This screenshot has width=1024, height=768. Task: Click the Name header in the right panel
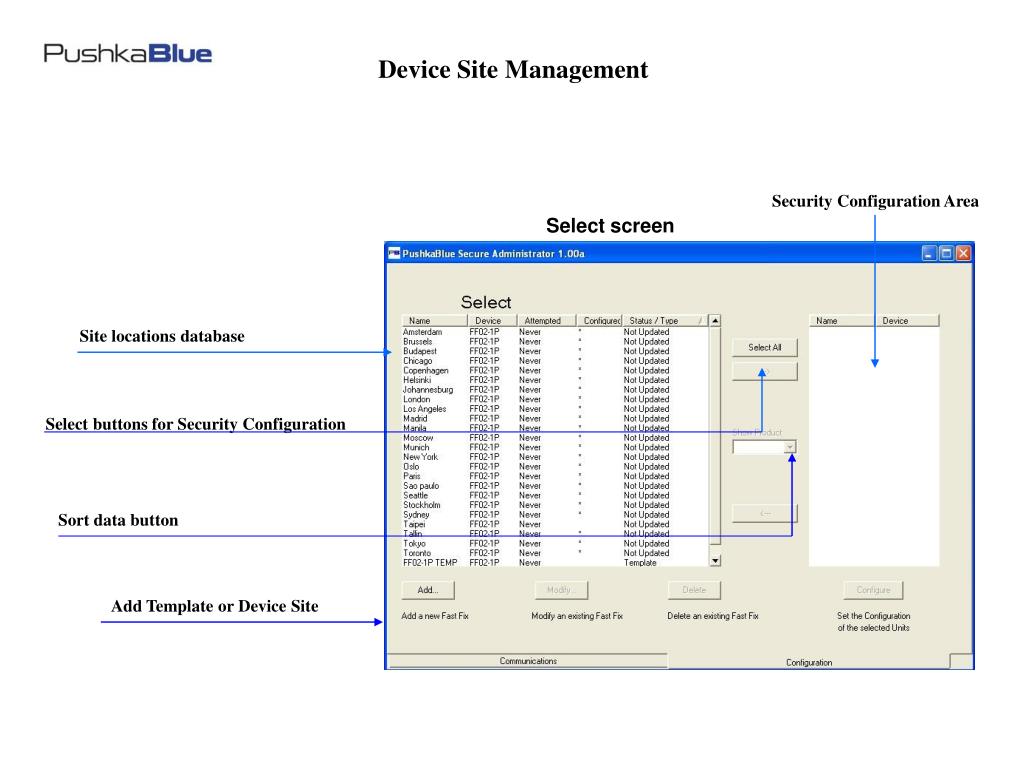click(842, 321)
